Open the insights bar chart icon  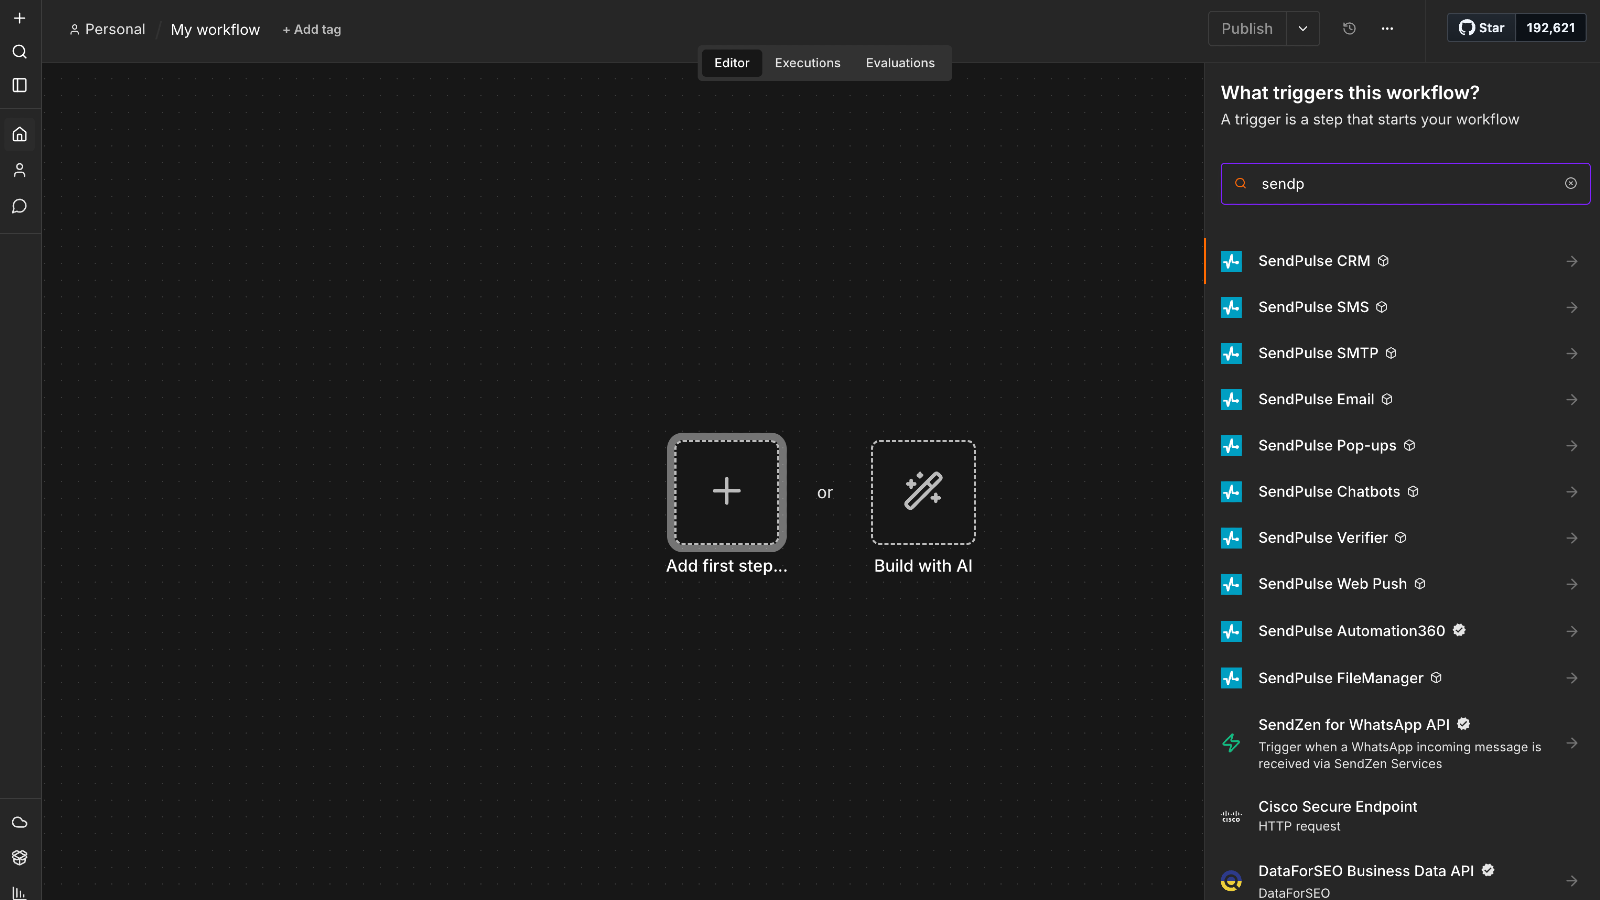click(x=19, y=892)
